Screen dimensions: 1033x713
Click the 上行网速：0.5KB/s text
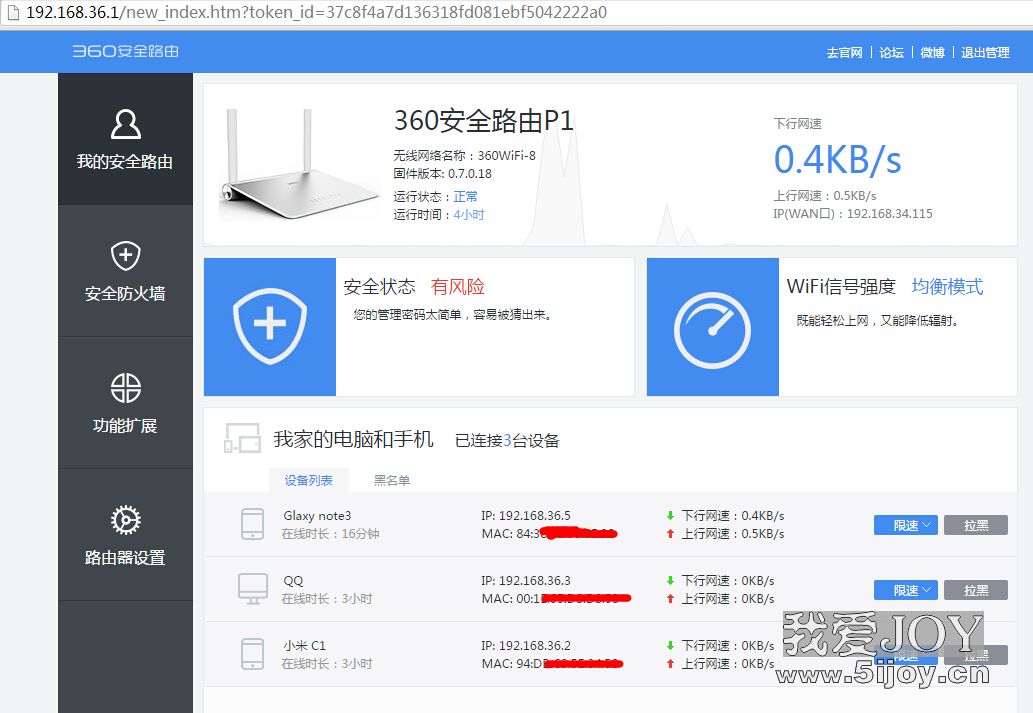(825, 196)
